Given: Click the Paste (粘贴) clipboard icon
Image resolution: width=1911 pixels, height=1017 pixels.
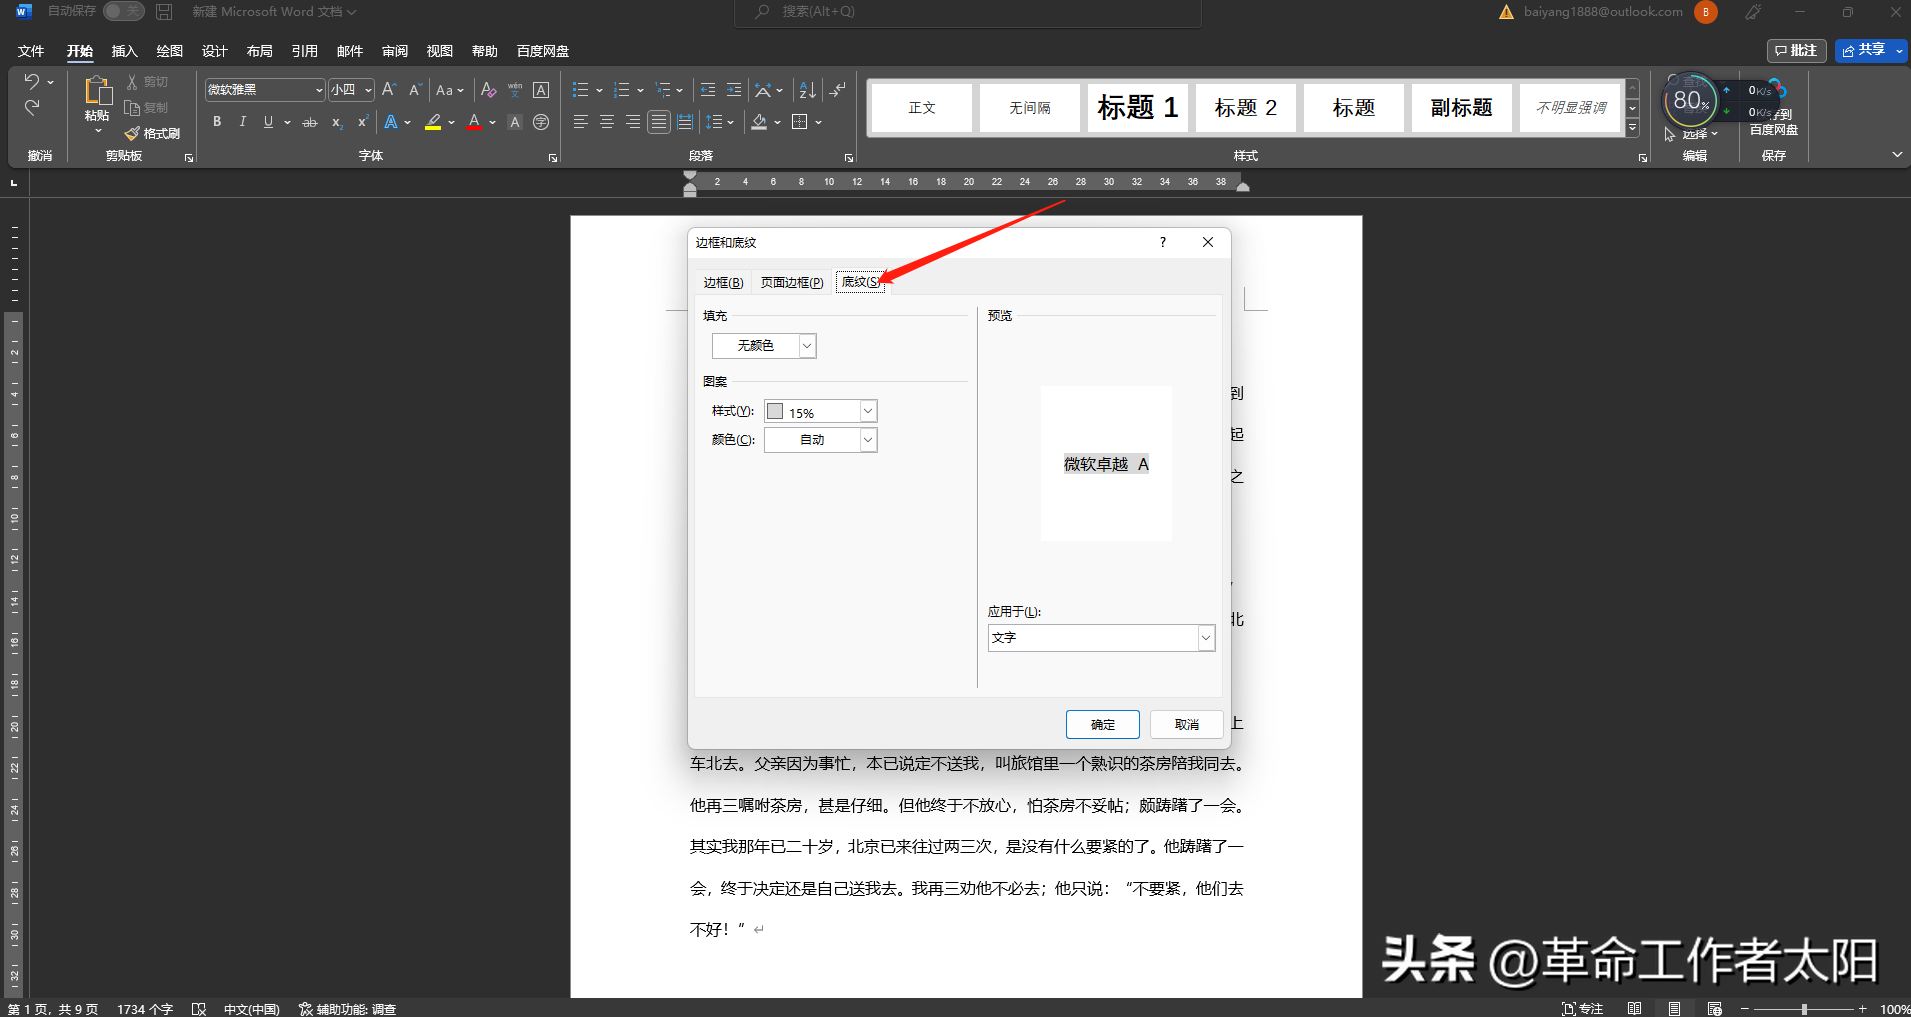Looking at the screenshot, I should coord(97,92).
